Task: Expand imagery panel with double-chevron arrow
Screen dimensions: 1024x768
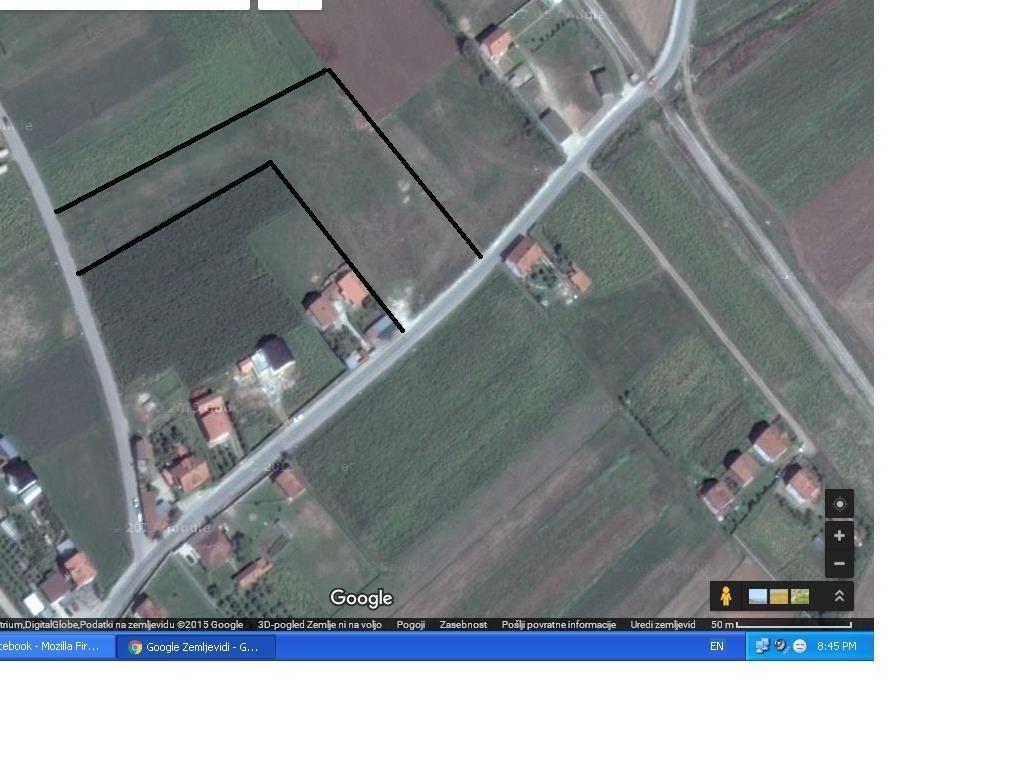Action: [839, 596]
